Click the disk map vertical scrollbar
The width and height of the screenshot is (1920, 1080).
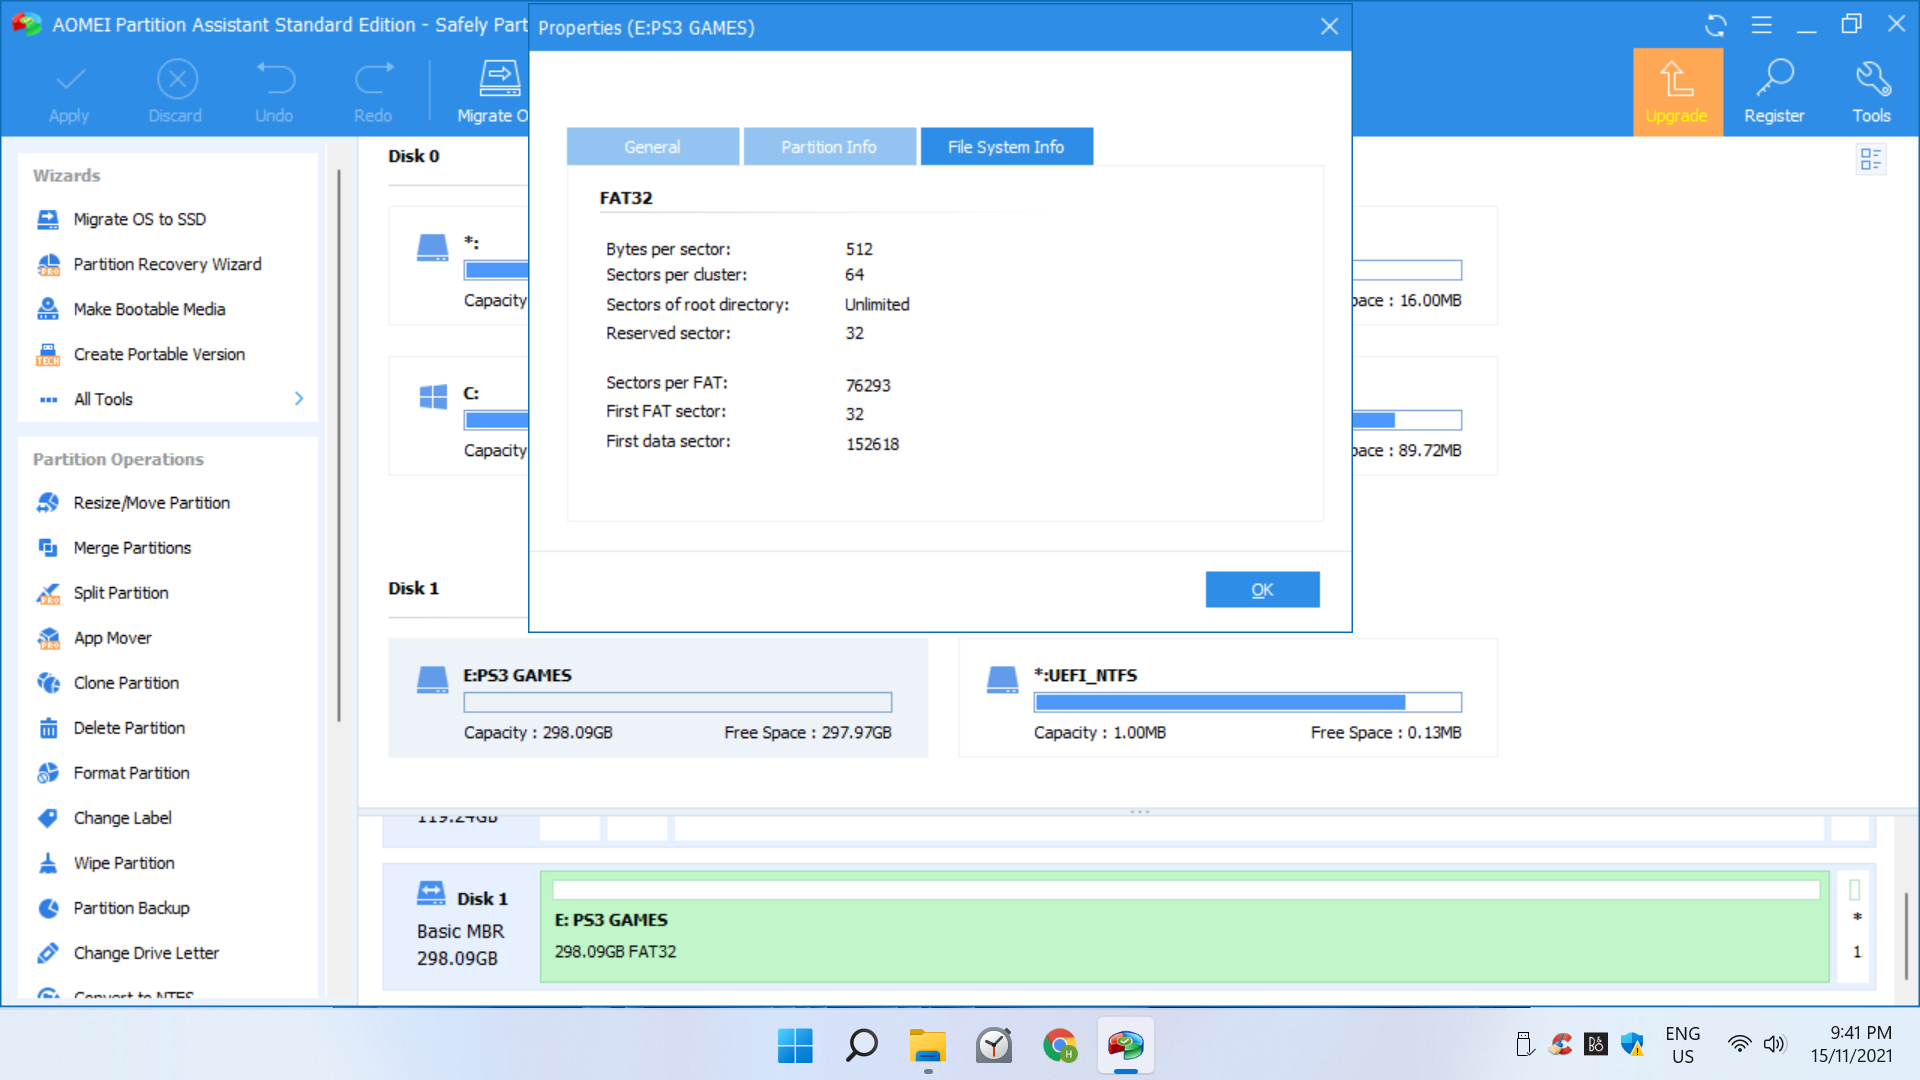coord(1906,935)
